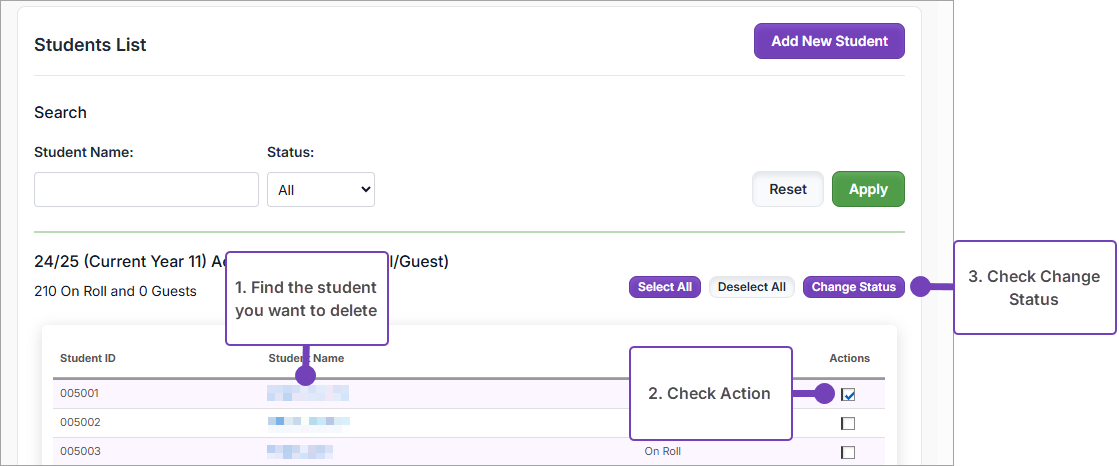Click the blurred name of student 005002
This screenshot has height=466, width=1119.
point(309,422)
